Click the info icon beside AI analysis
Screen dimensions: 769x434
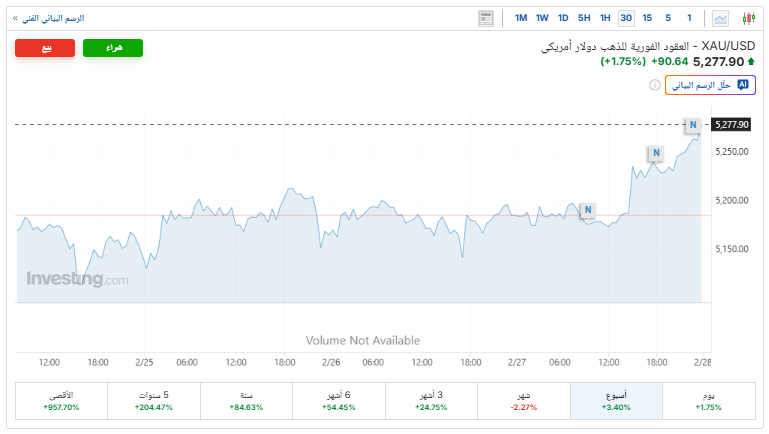655,85
